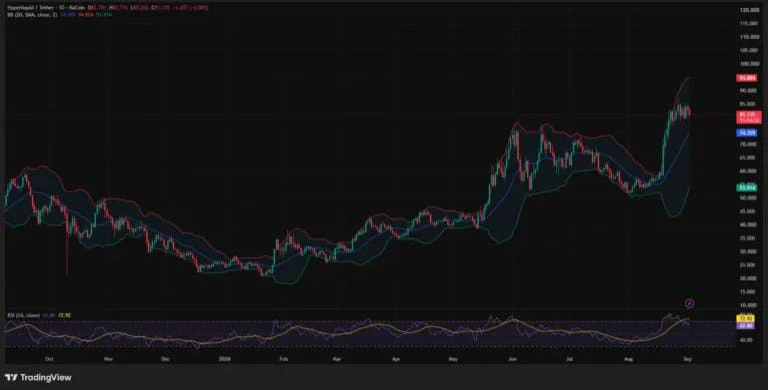Click the Nov label on time axis
The image size is (768, 390).
click(x=108, y=359)
